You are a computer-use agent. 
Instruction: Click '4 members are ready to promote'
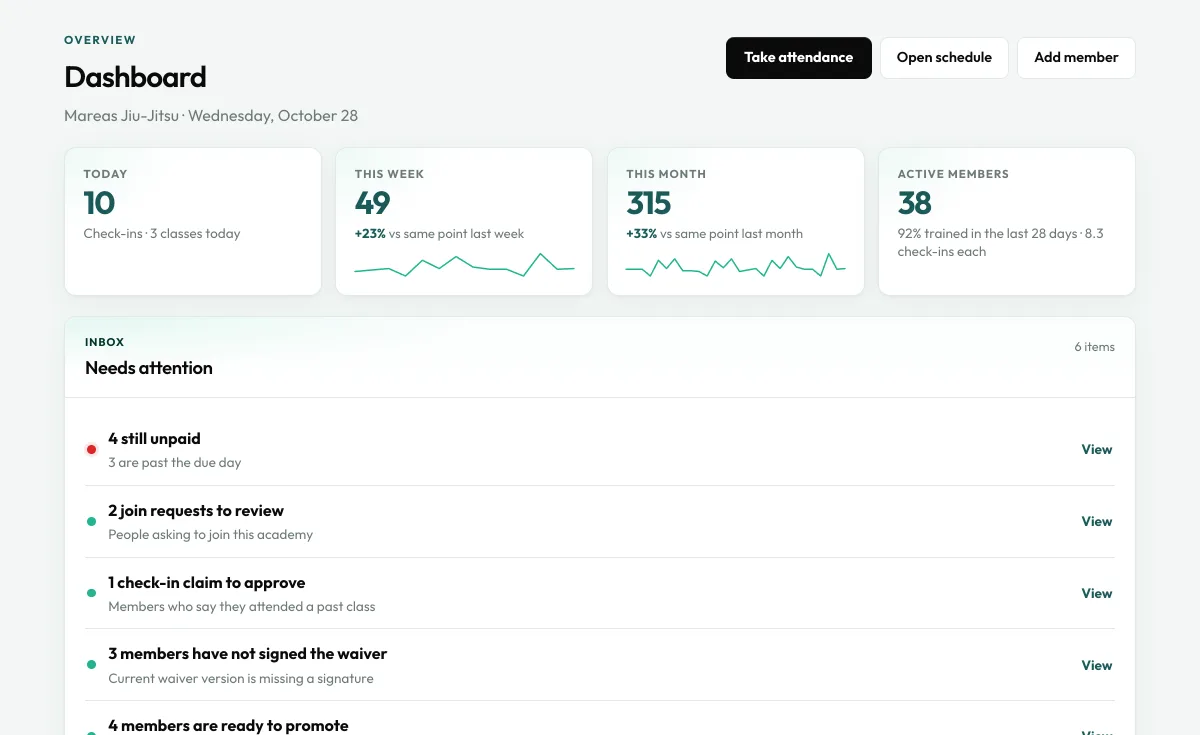click(x=228, y=726)
